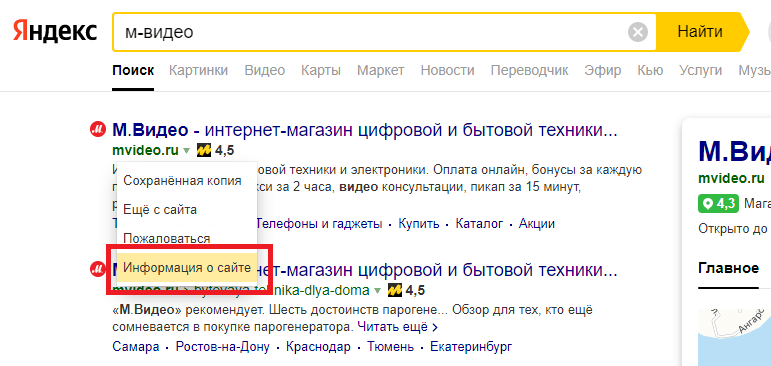
Task: Expand the Читать ещё link
Action: pos(397,326)
